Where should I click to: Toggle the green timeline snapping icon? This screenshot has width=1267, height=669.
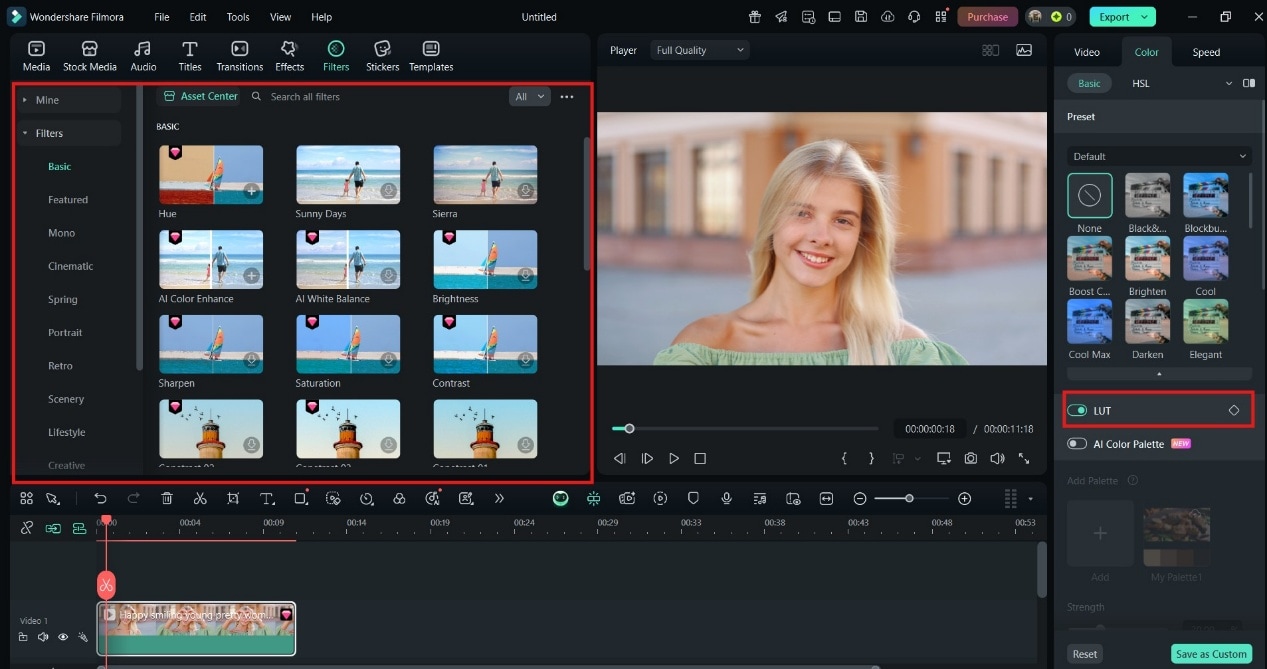pos(593,498)
